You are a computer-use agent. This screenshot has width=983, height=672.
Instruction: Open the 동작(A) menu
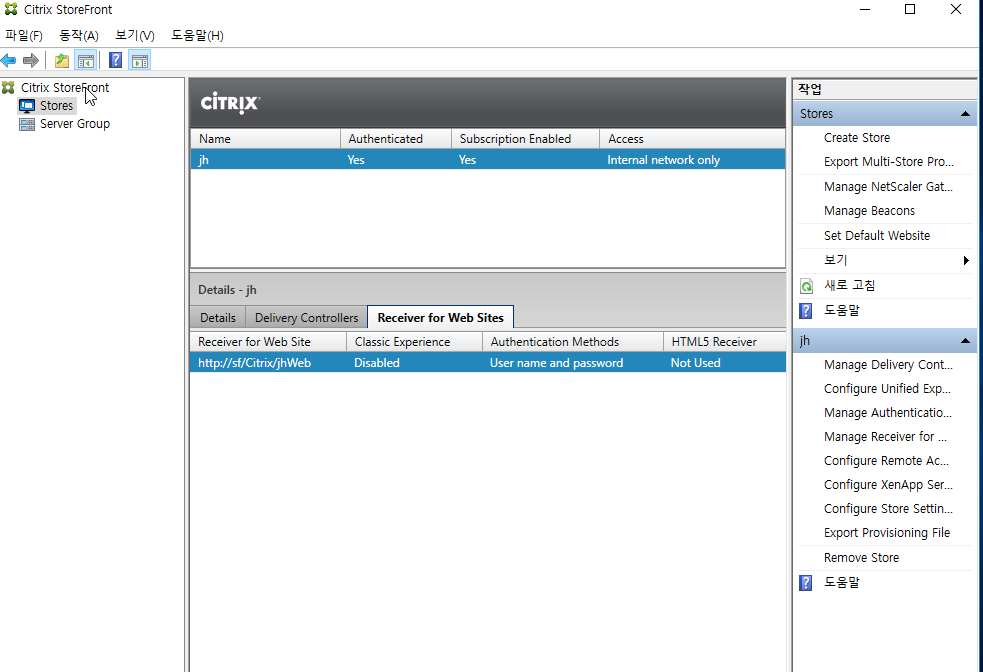(x=79, y=35)
